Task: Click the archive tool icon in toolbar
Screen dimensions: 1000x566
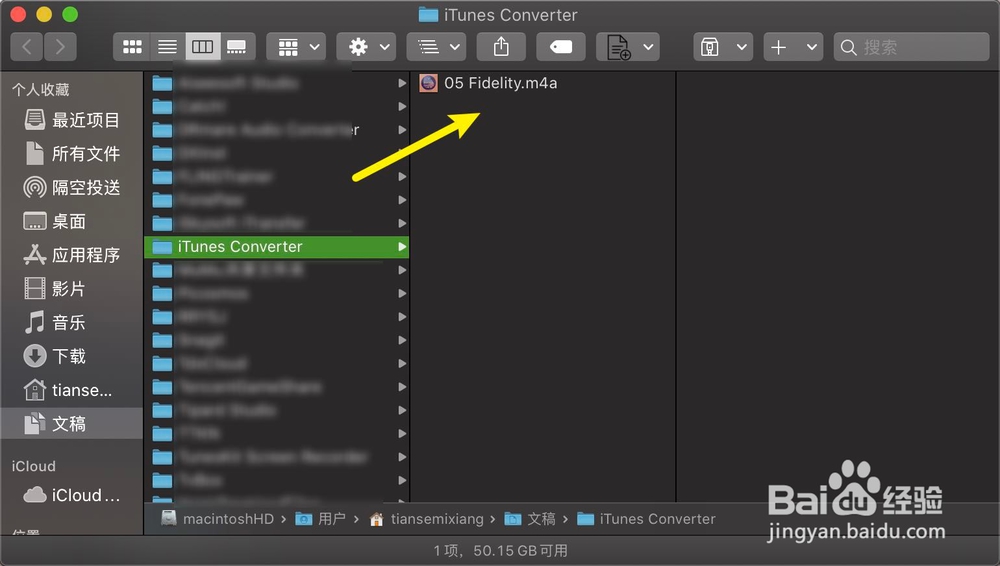Action: click(x=710, y=47)
